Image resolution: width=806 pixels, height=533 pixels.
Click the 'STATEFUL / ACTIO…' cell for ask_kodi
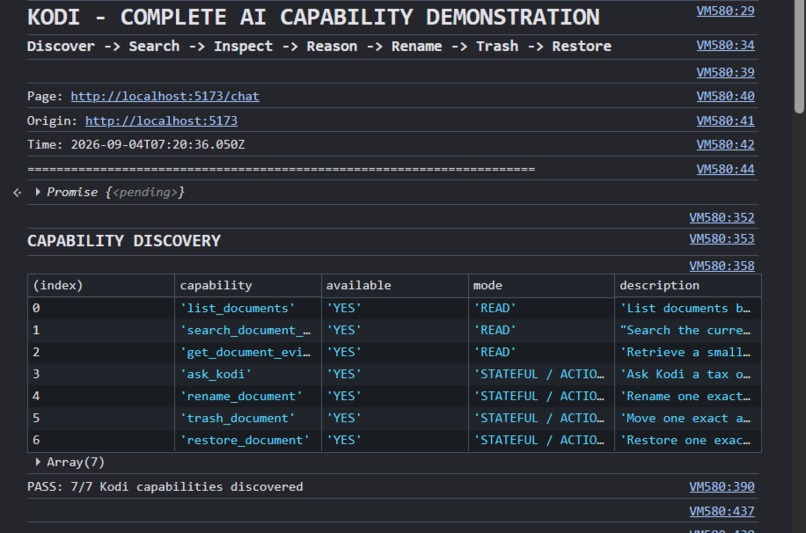click(541, 374)
